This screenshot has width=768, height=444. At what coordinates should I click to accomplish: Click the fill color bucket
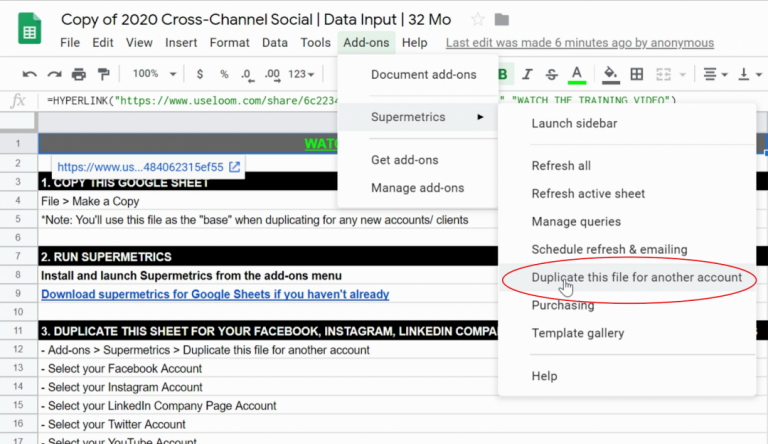(x=610, y=75)
